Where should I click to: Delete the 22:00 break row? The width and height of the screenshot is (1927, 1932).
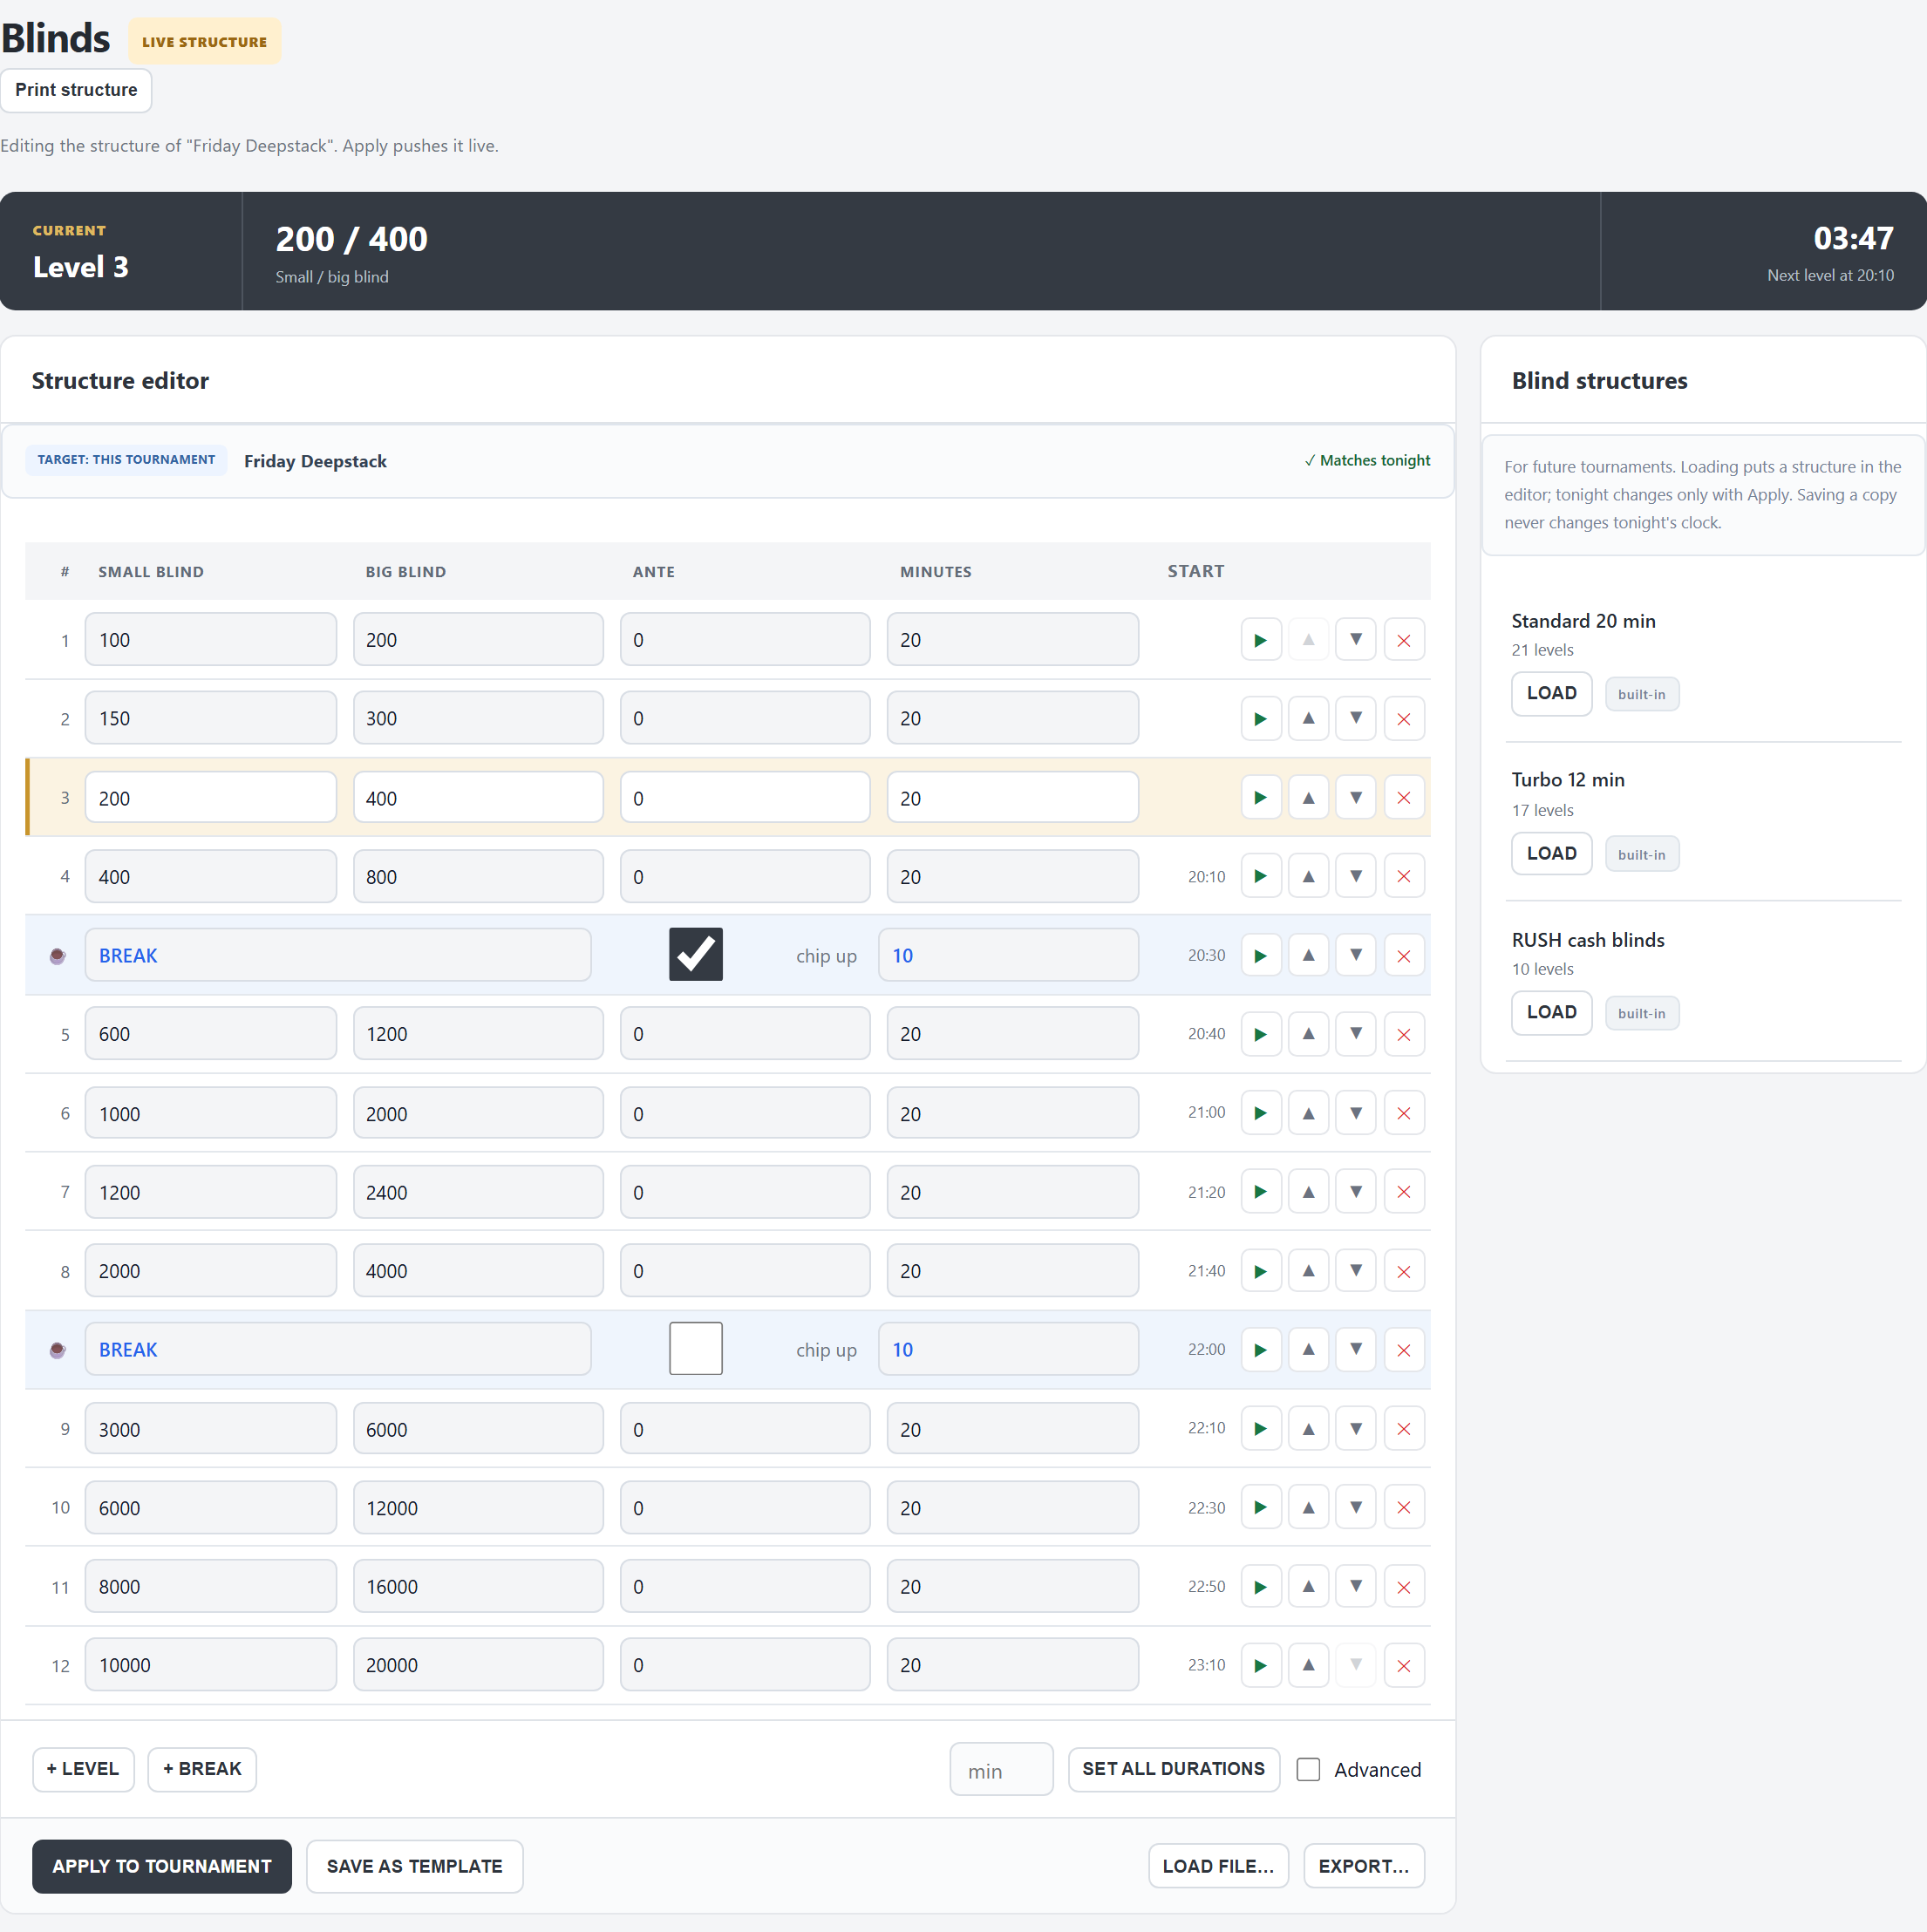click(1404, 1350)
